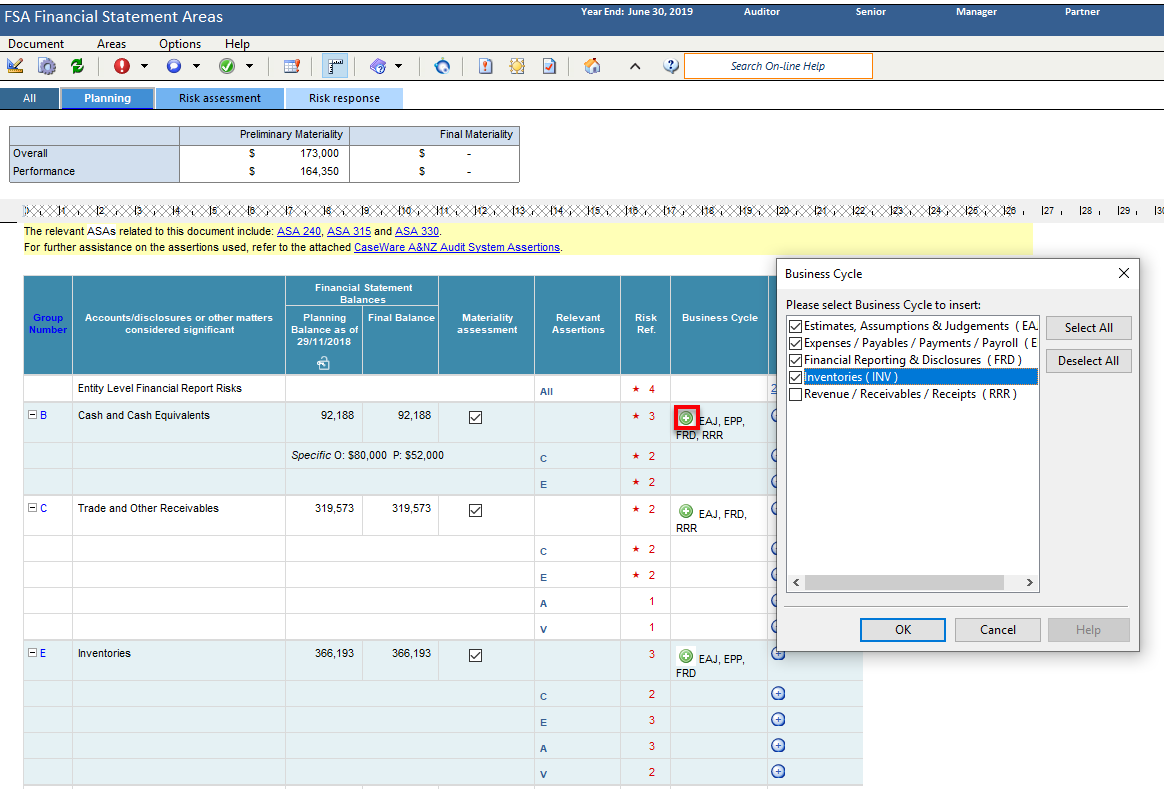This screenshot has height=789, width=1164.
Task: Collapse group E Inventories row
Action: pos(32,653)
